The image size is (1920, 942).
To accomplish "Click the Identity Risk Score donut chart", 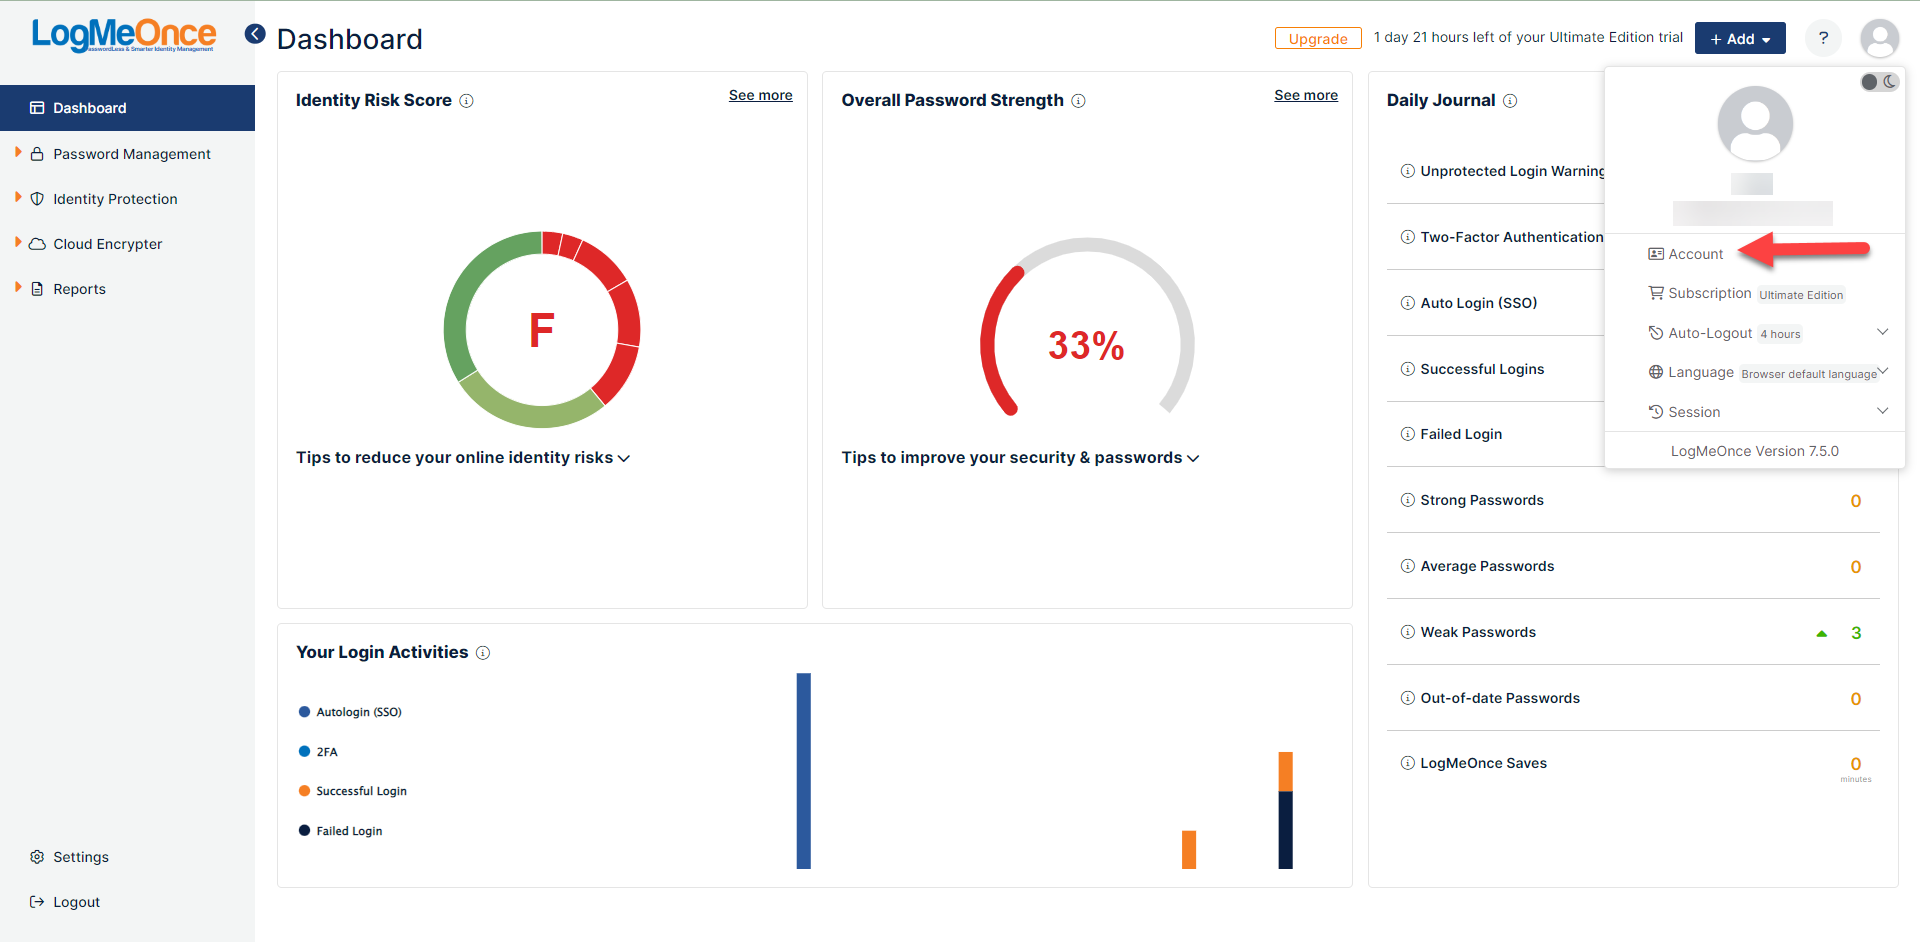I will 542,330.
